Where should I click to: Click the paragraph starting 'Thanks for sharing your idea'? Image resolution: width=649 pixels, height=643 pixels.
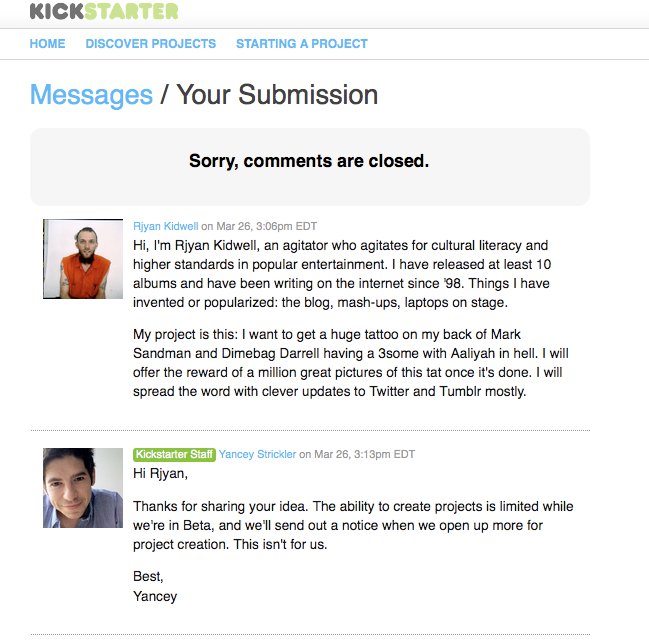coord(353,525)
